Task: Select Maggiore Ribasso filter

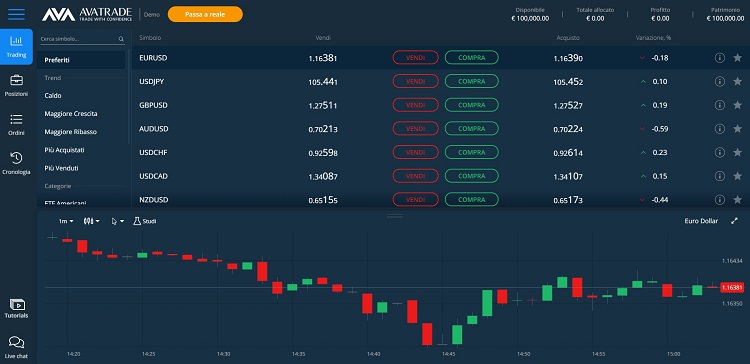Action: (x=71, y=132)
